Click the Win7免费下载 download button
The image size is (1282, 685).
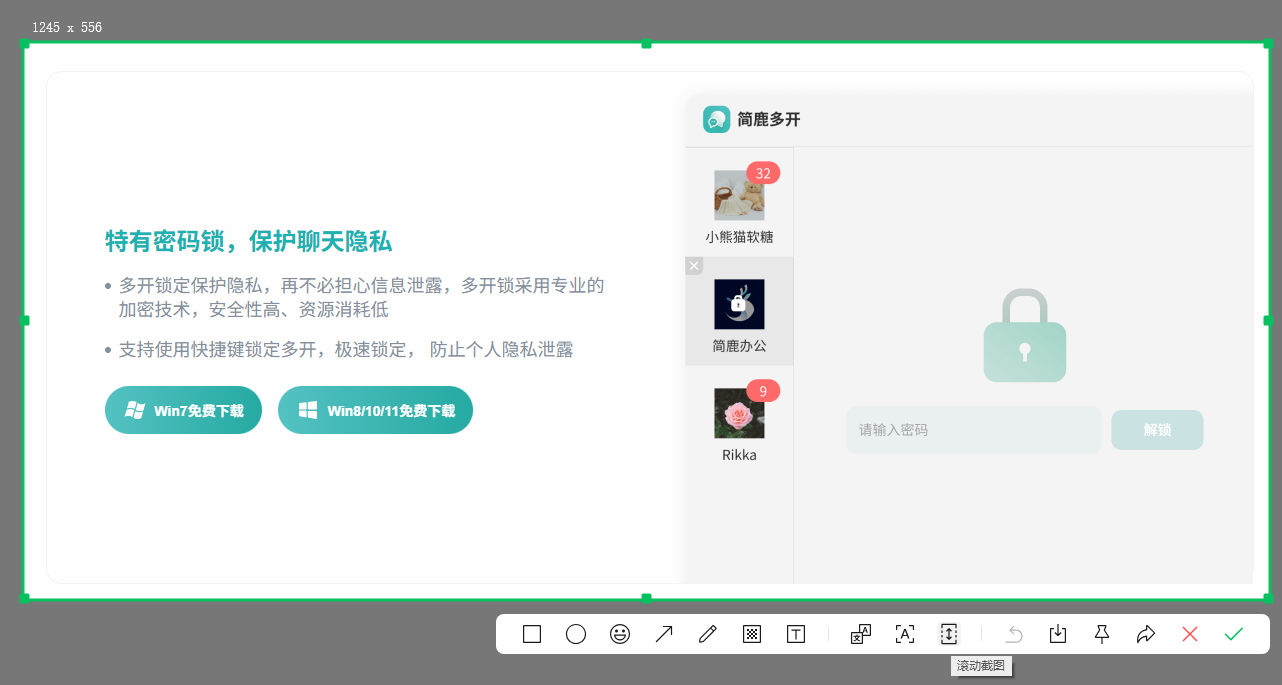[183, 409]
